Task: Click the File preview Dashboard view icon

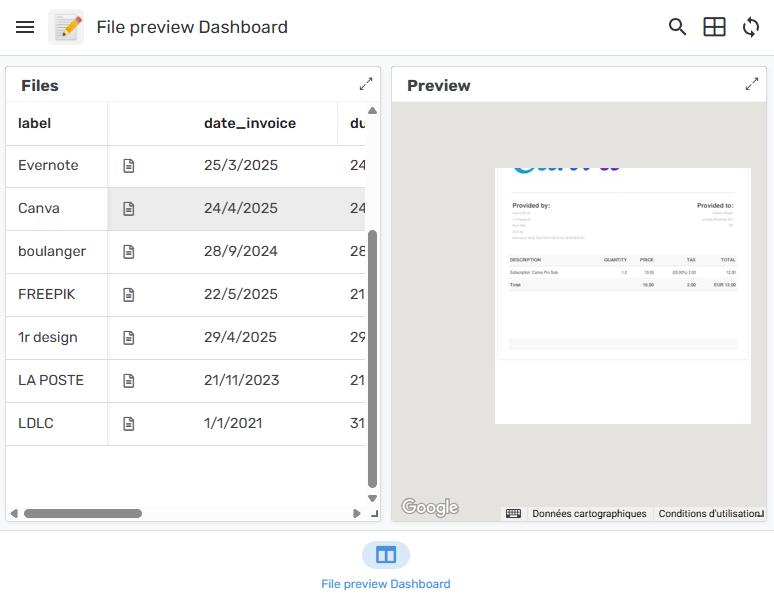Action: click(386, 555)
